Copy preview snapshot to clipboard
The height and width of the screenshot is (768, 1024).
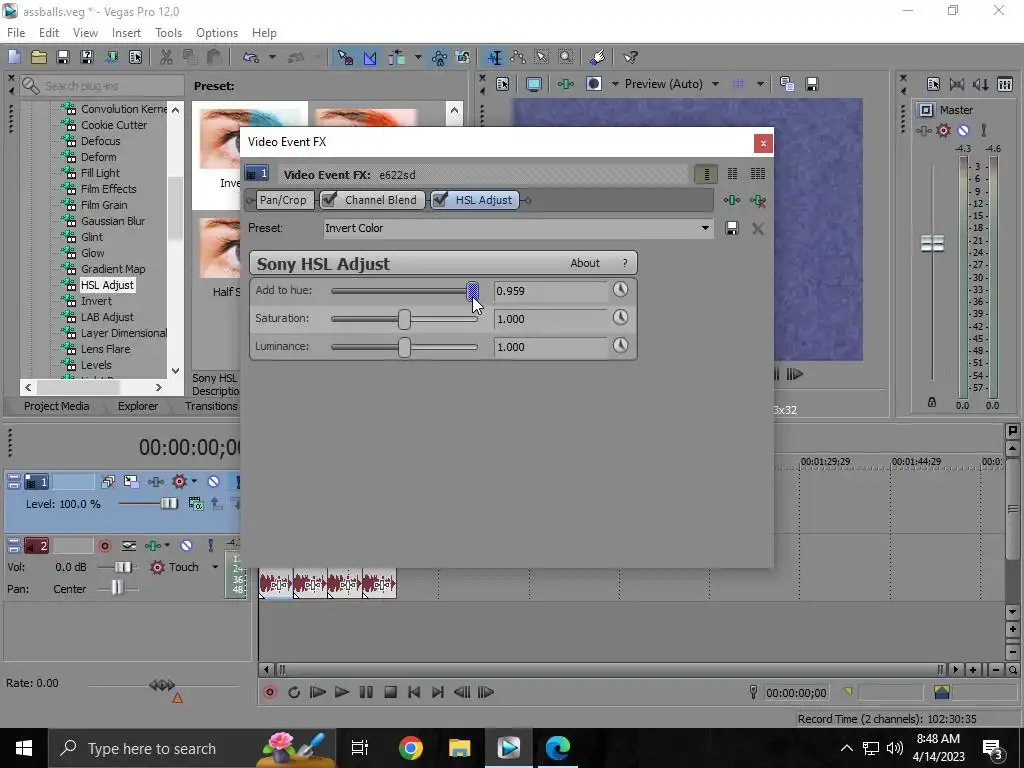point(787,84)
